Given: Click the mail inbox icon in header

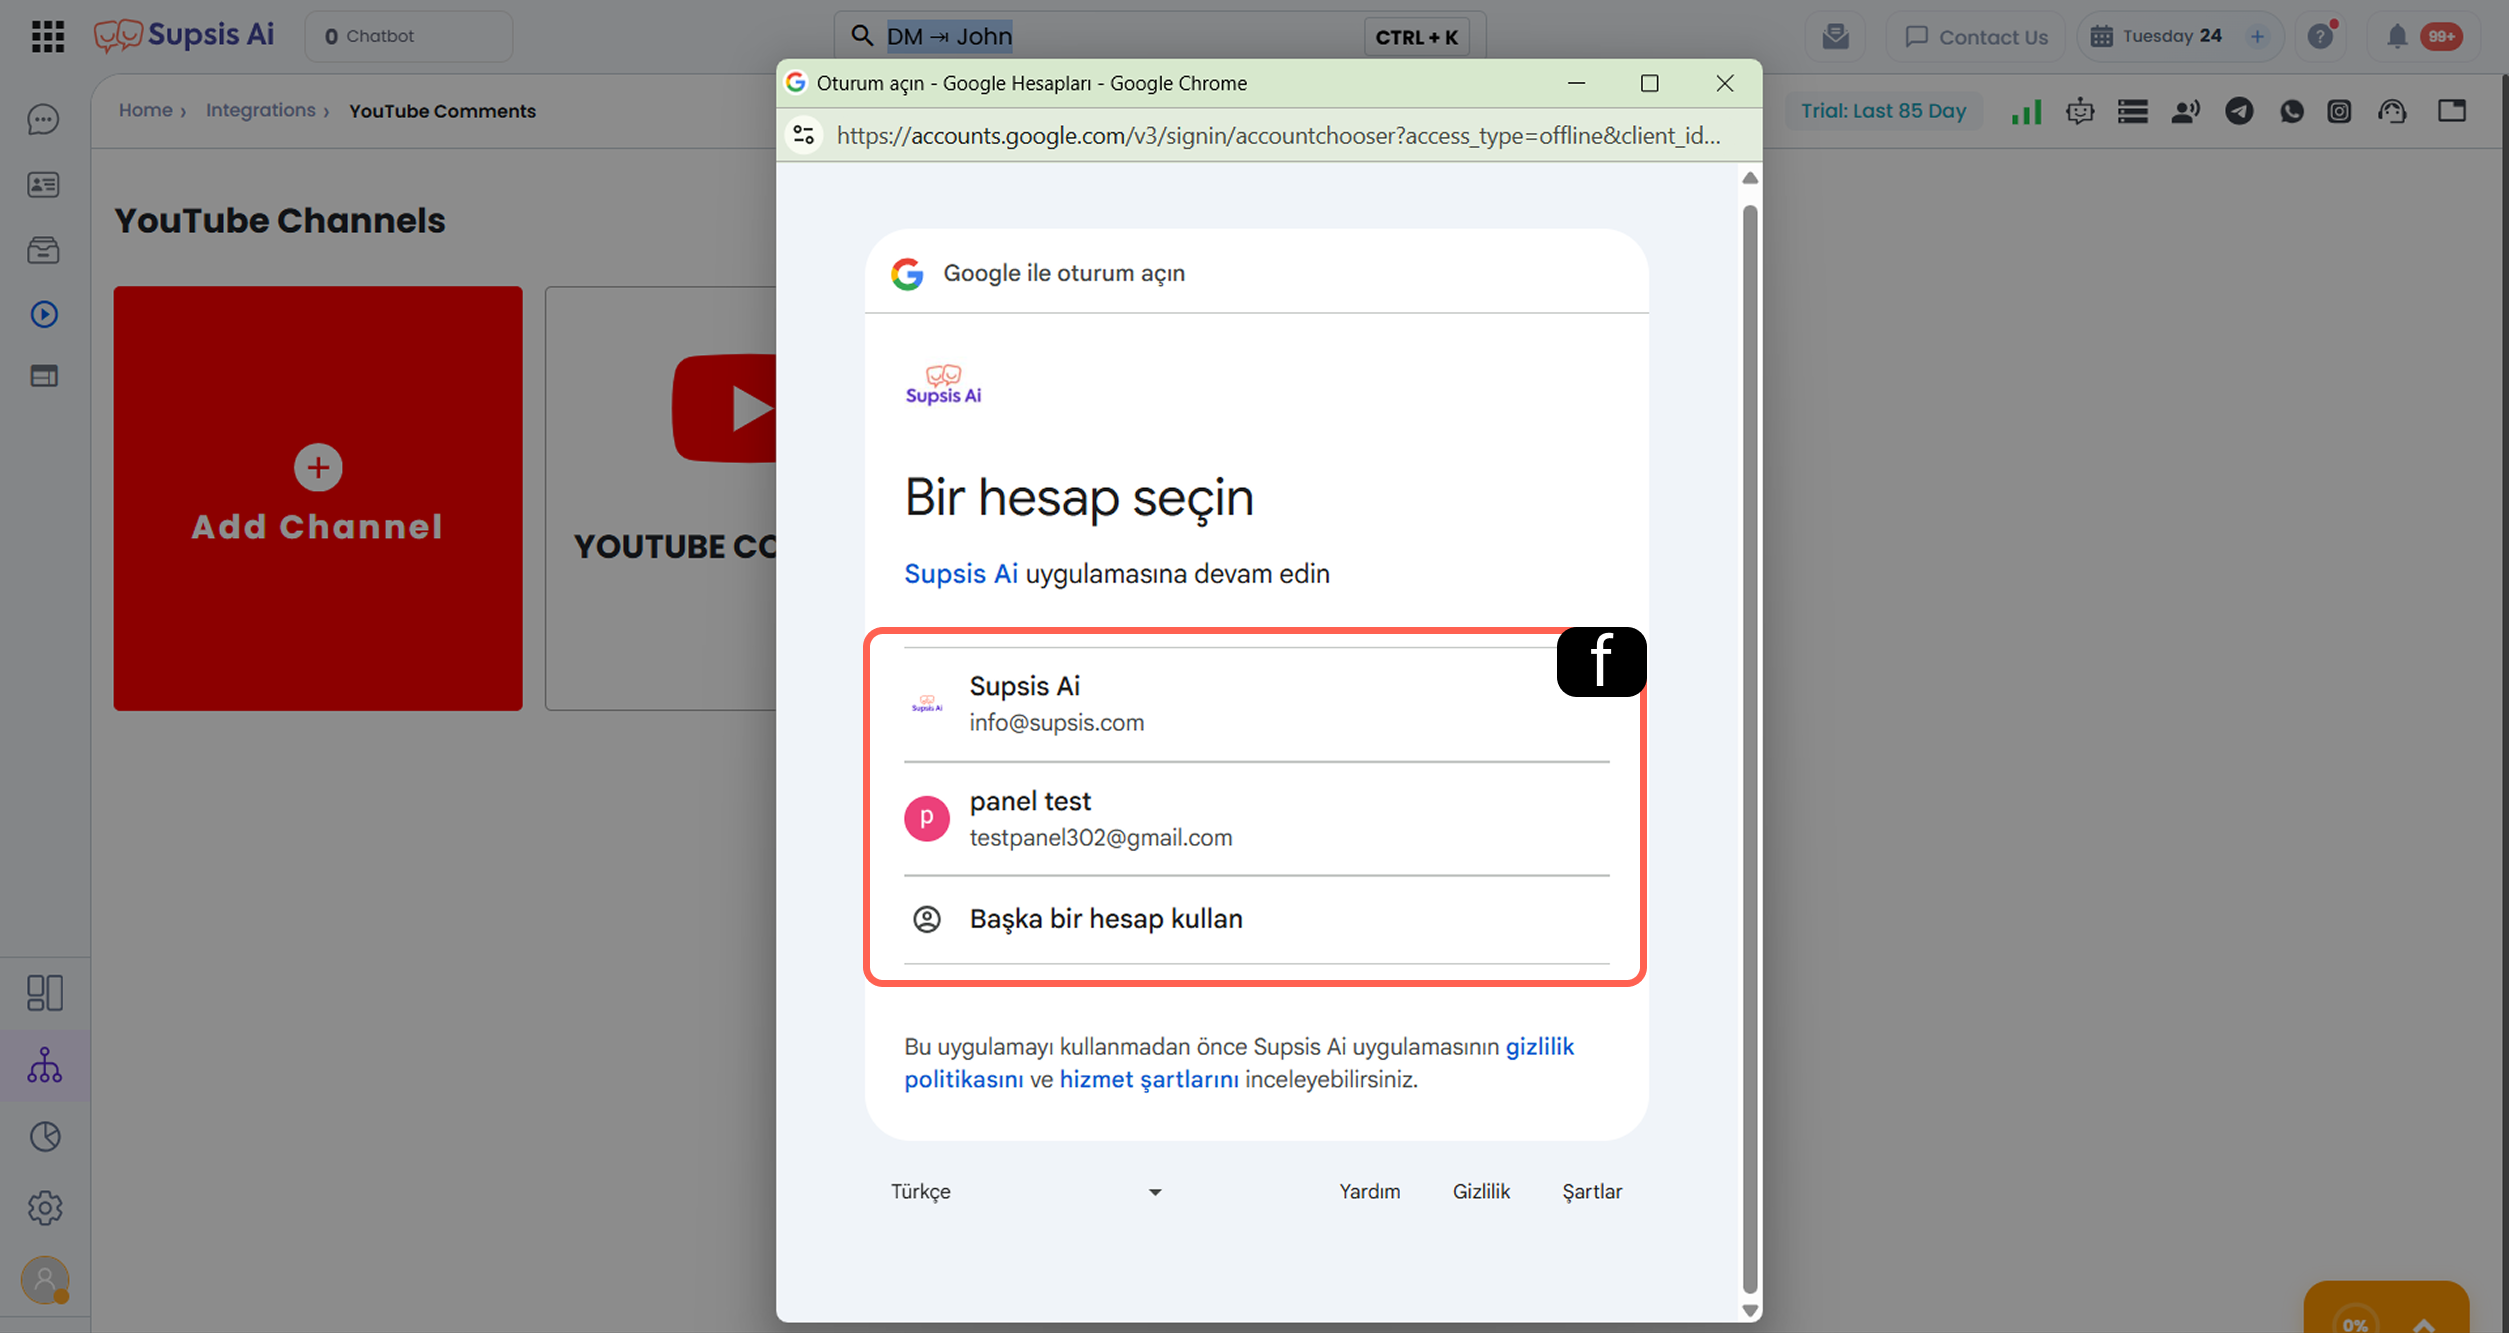Looking at the screenshot, I should point(1835,37).
